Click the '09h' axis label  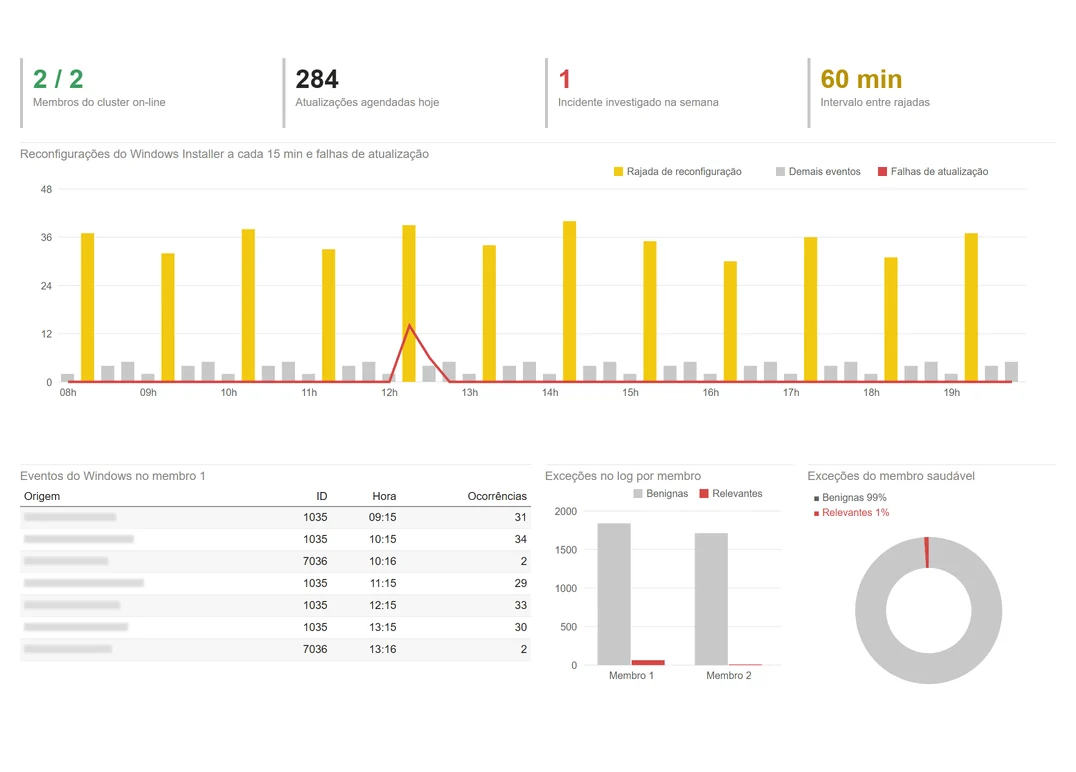(148, 393)
